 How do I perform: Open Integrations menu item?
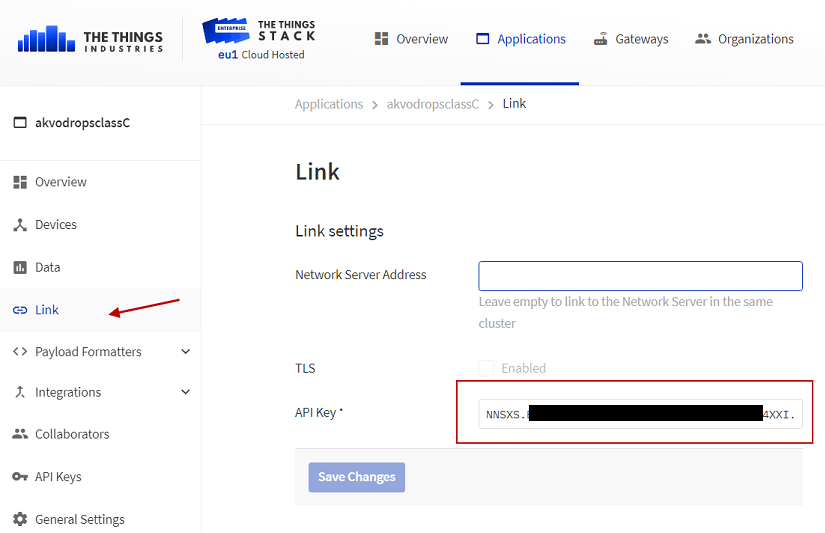[100, 392]
